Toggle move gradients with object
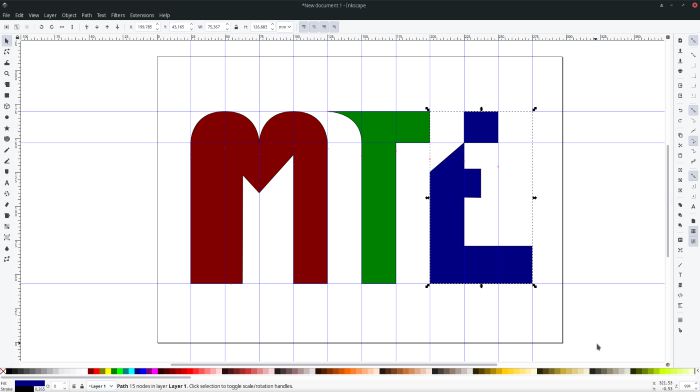This screenshot has width=700, height=392. point(324,27)
